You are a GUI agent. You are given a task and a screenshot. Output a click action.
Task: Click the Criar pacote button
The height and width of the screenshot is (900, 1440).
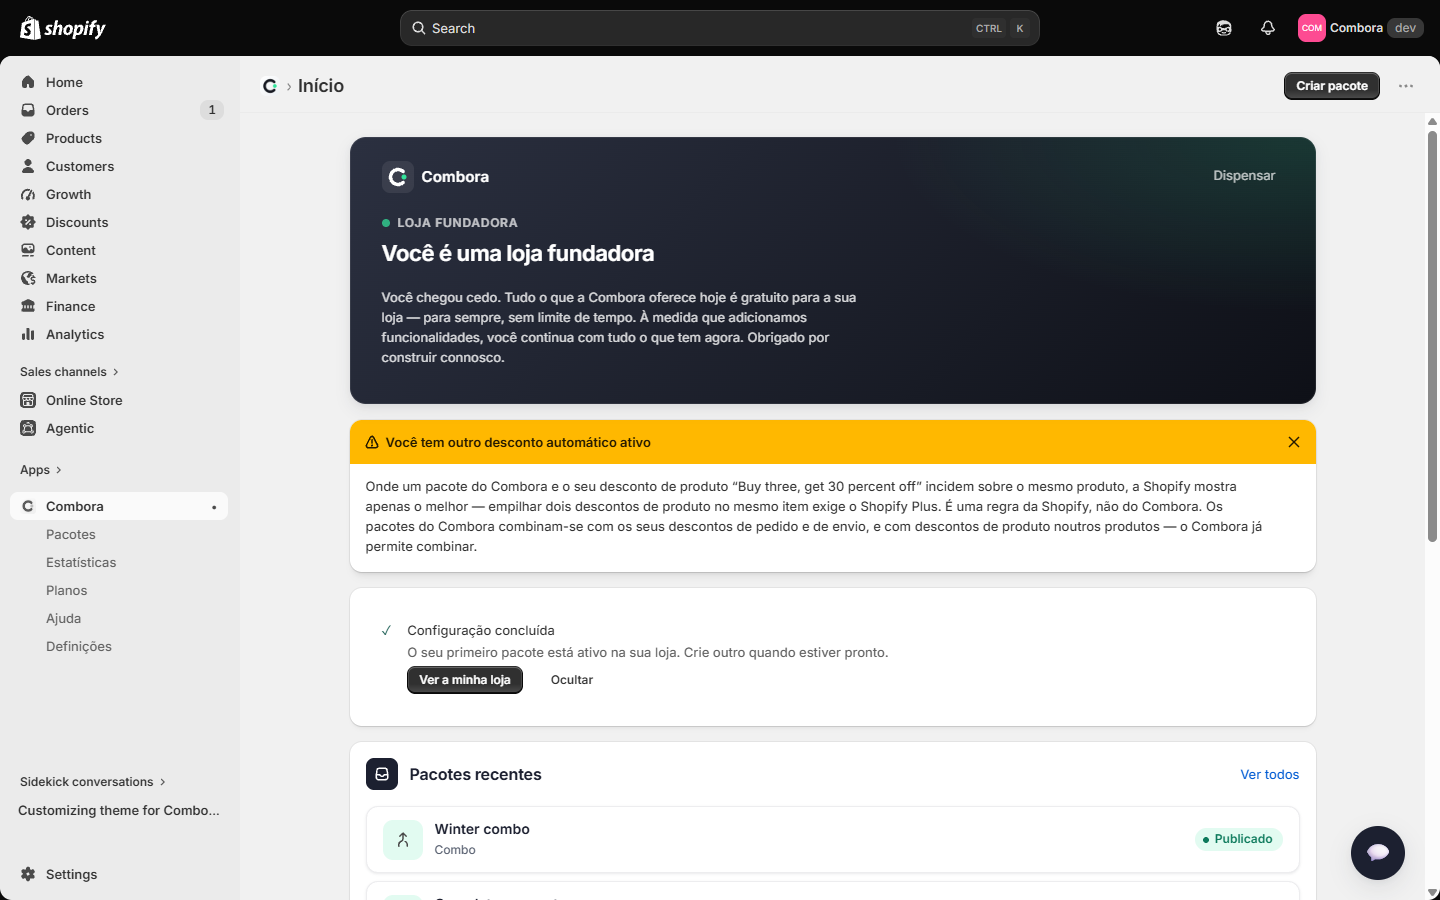coord(1332,86)
